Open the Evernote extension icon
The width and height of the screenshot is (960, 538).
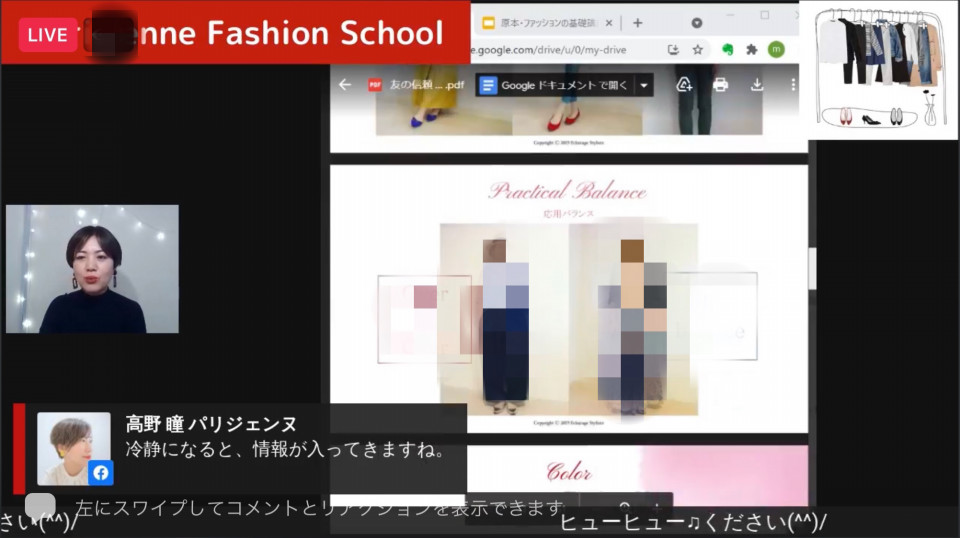[727, 50]
